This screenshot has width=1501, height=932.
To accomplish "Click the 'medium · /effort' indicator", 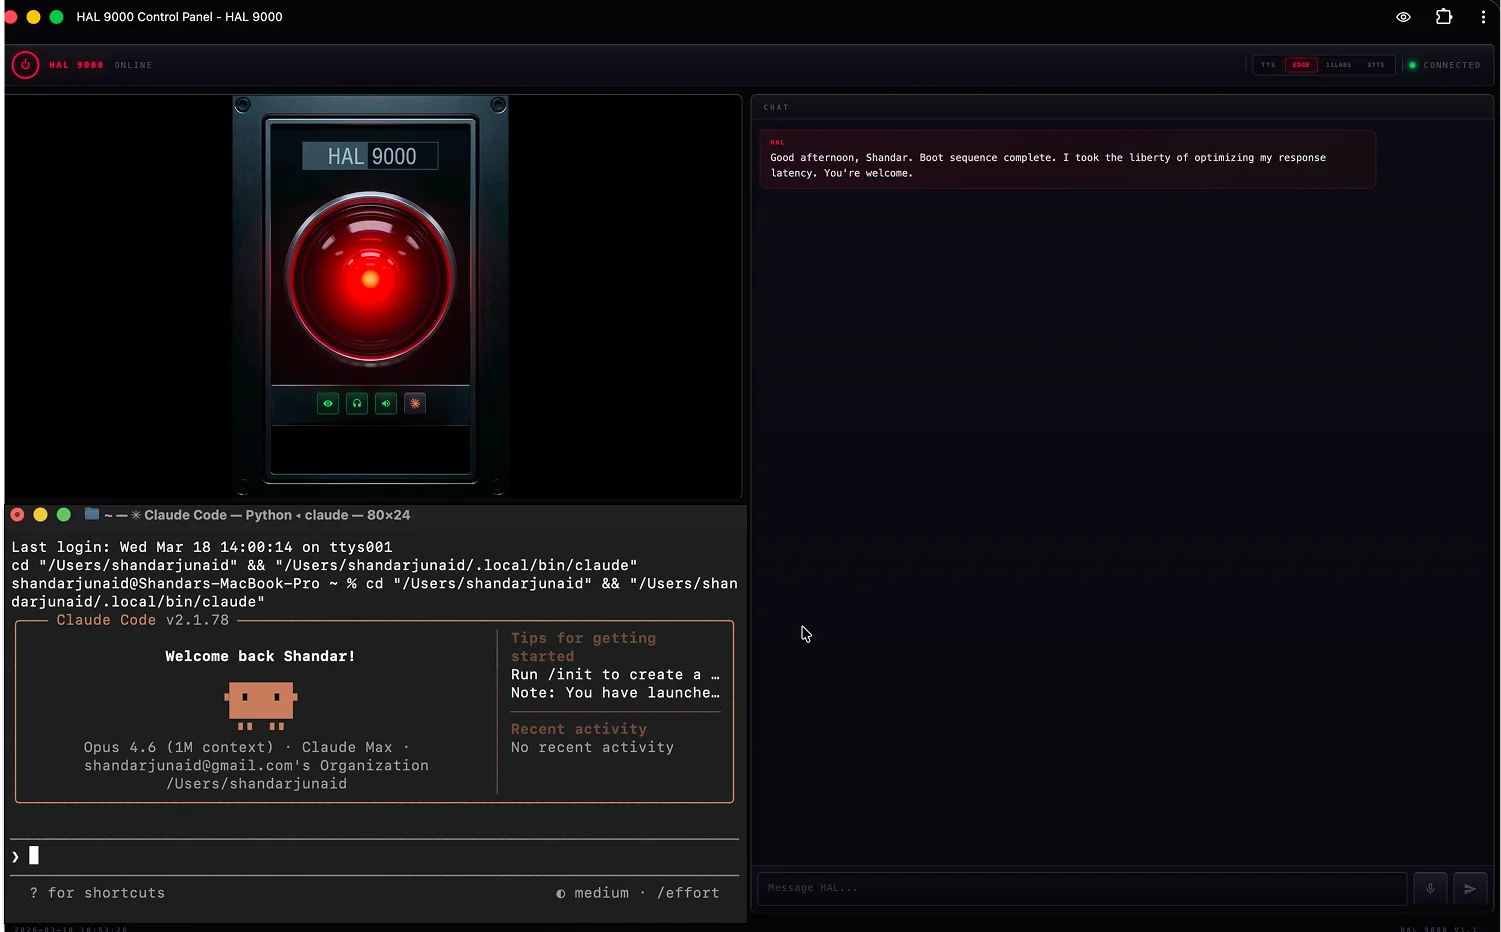I will click(638, 893).
